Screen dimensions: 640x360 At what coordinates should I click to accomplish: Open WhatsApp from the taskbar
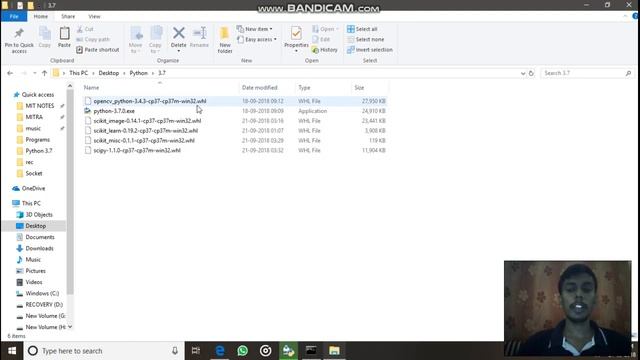242,351
